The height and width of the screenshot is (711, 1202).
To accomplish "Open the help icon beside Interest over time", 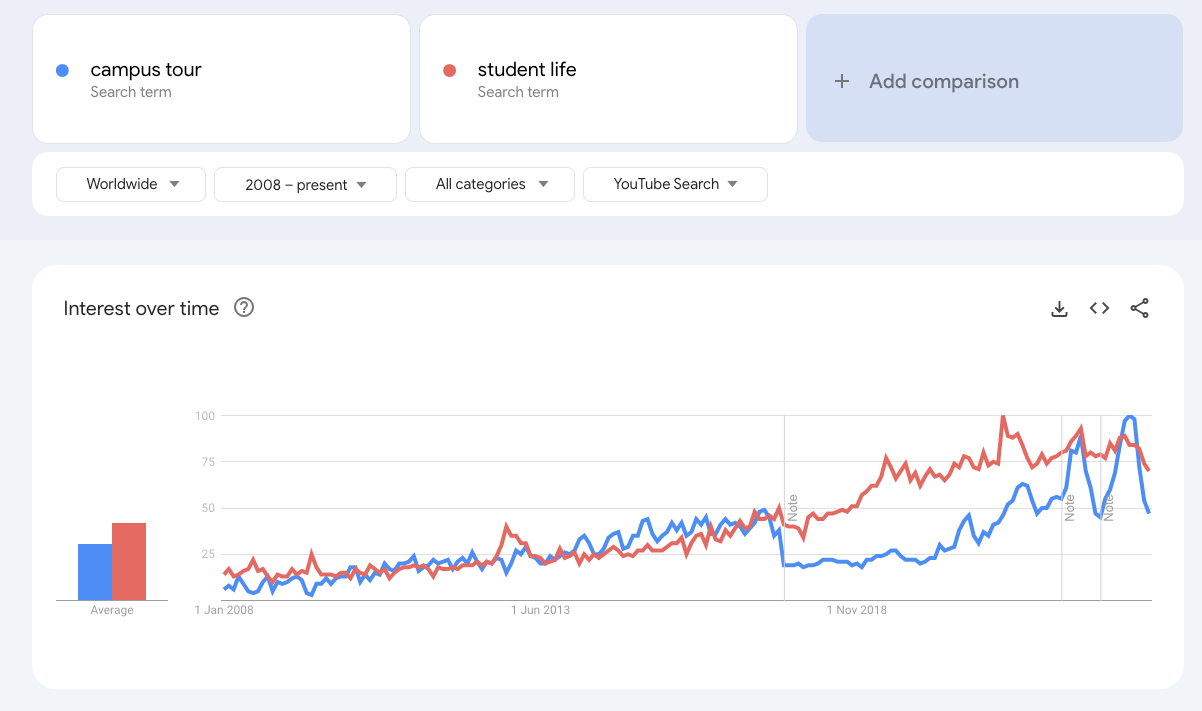I will pyautogui.click(x=244, y=308).
